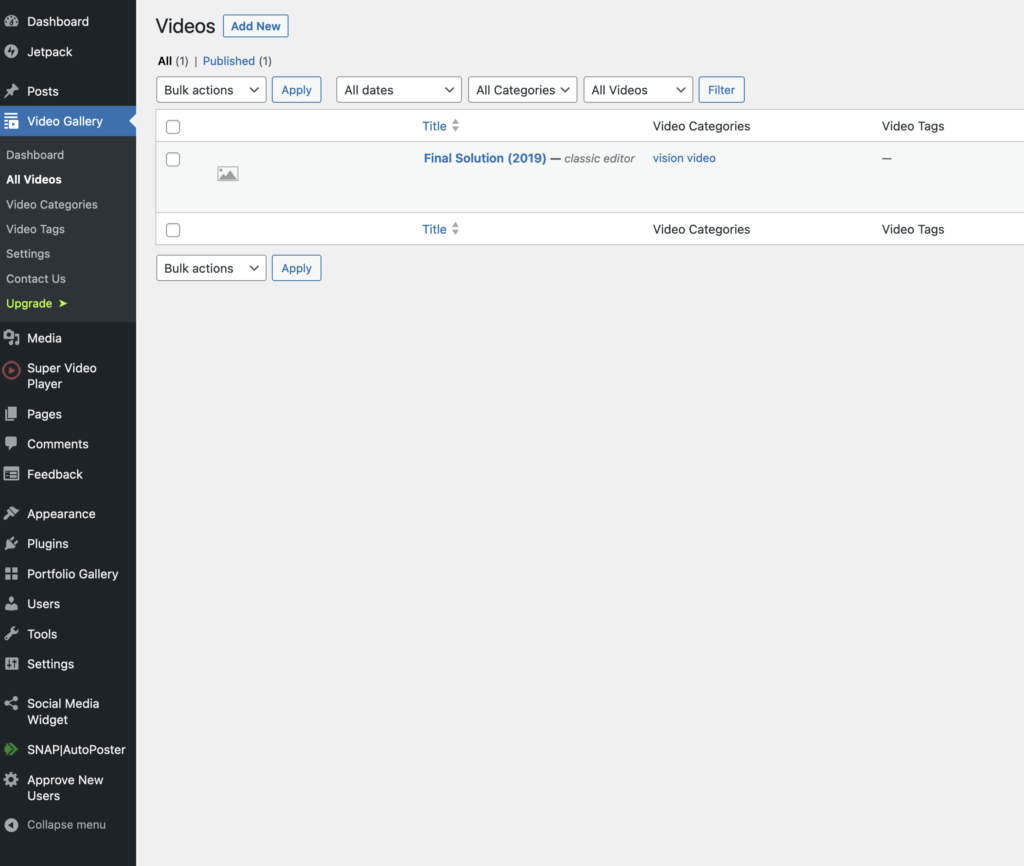Image resolution: width=1024 pixels, height=866 pixels.
Task: Click the Add New button
Action: (x=255, y=27)
